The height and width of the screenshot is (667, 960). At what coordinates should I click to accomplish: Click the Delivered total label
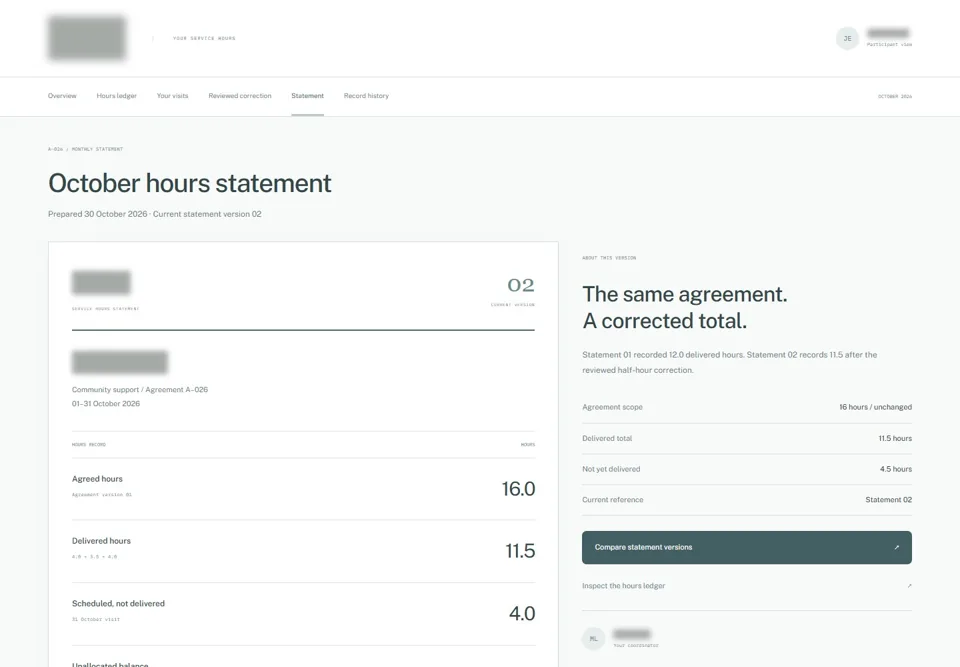point(607,439)
